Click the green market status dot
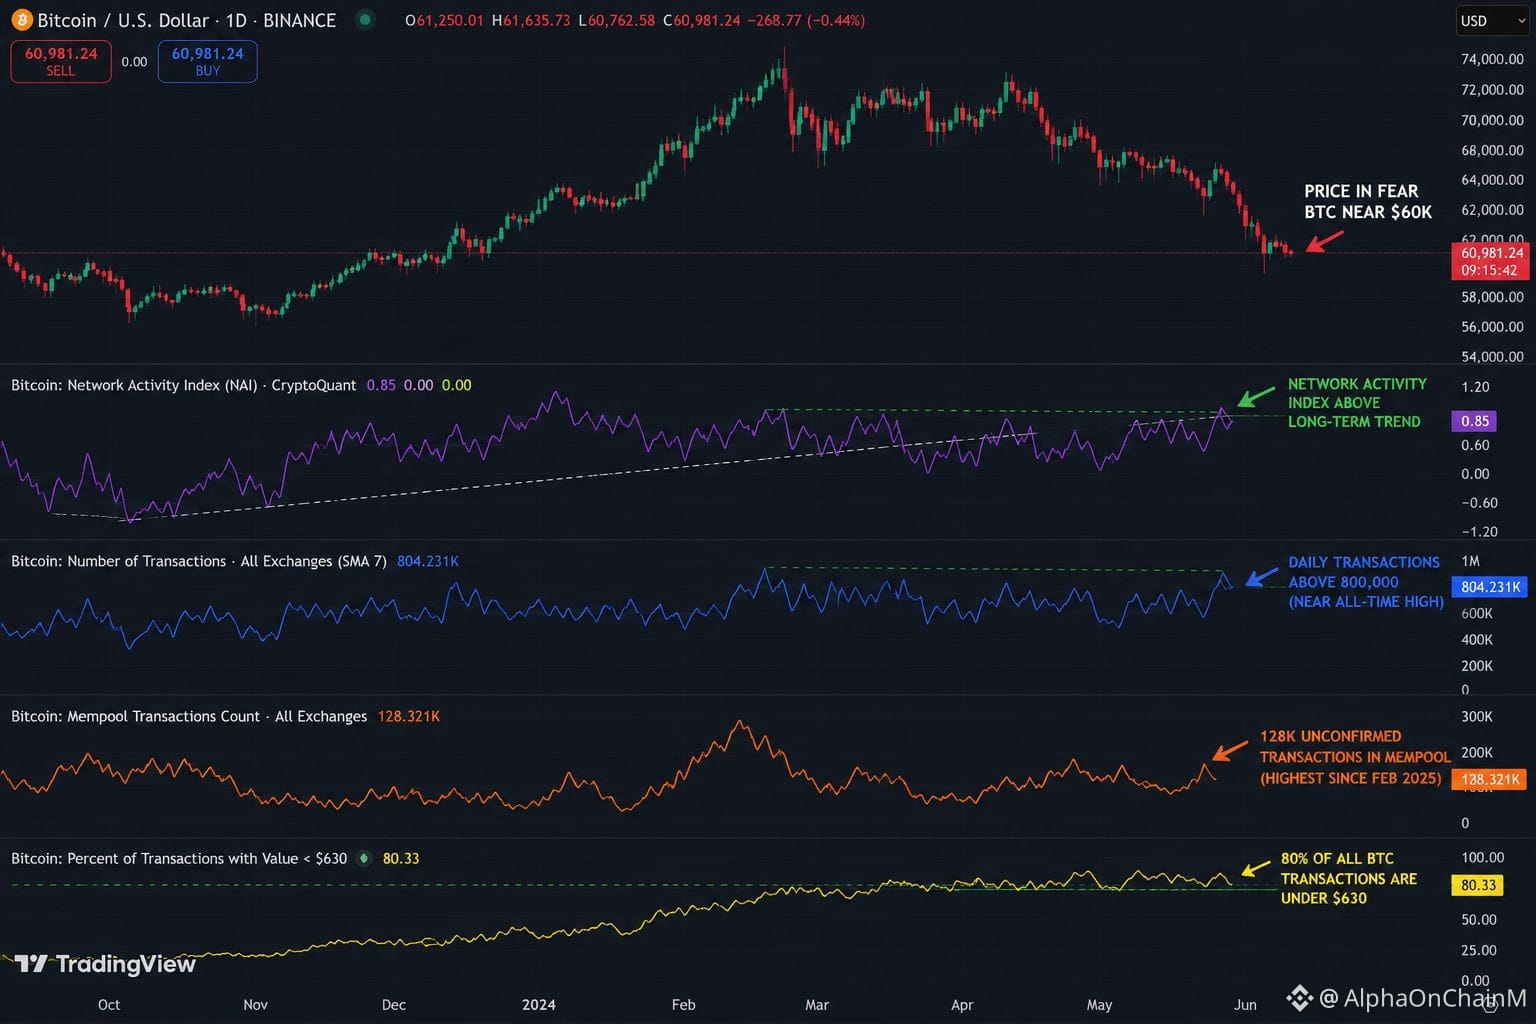1536x1024 pixels. (x=365, y=19)
